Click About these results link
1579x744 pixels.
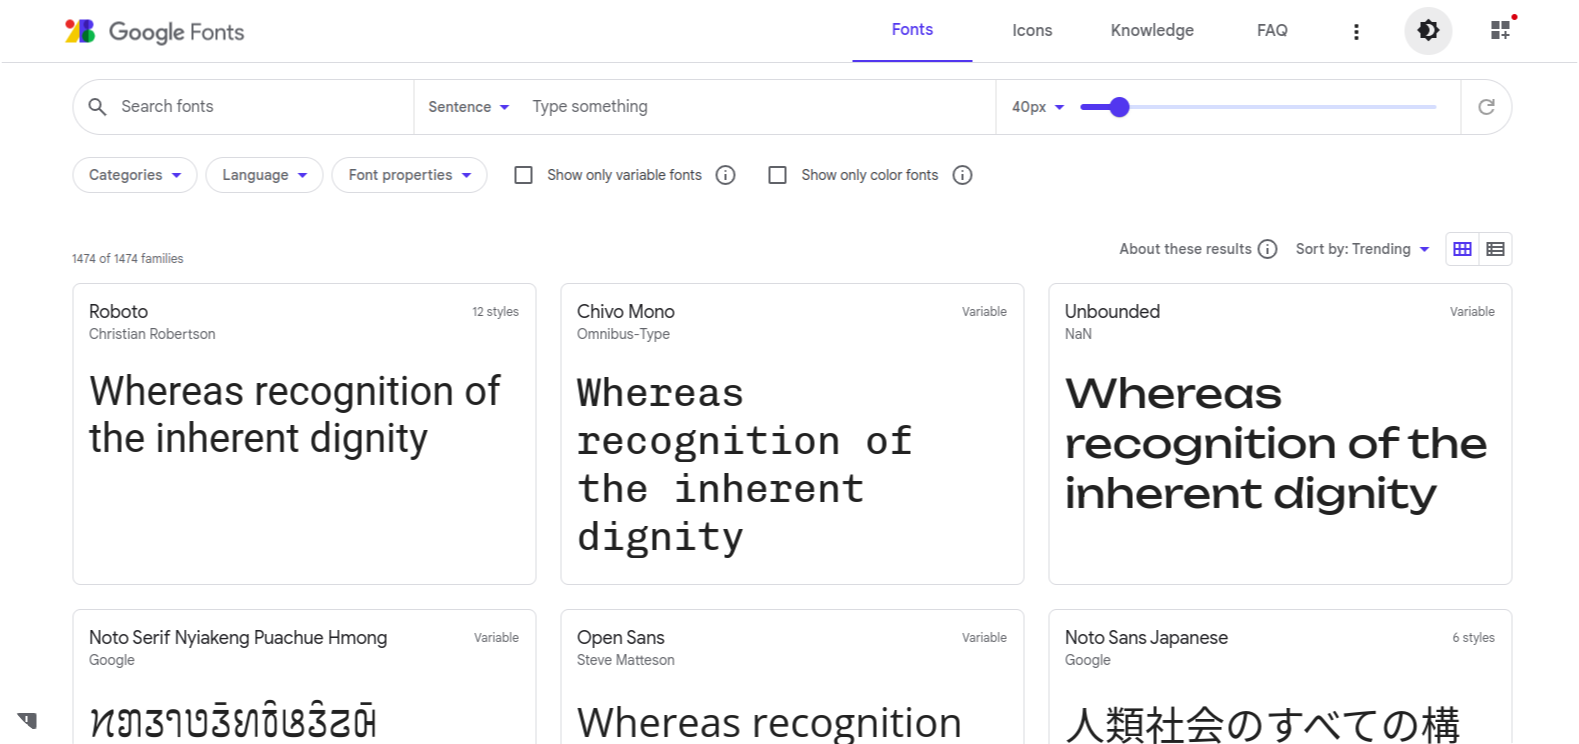click(x=1185, y=249)
